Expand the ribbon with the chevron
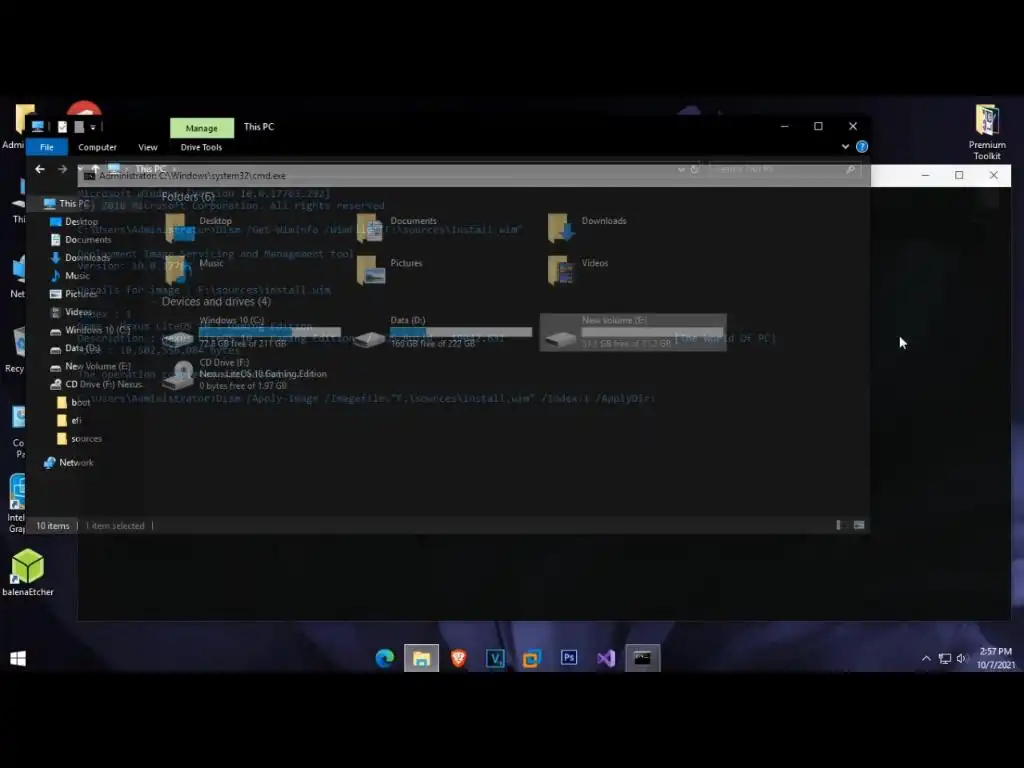The width and height of the screenshot is (1024, 768). (x=845, y=147)
